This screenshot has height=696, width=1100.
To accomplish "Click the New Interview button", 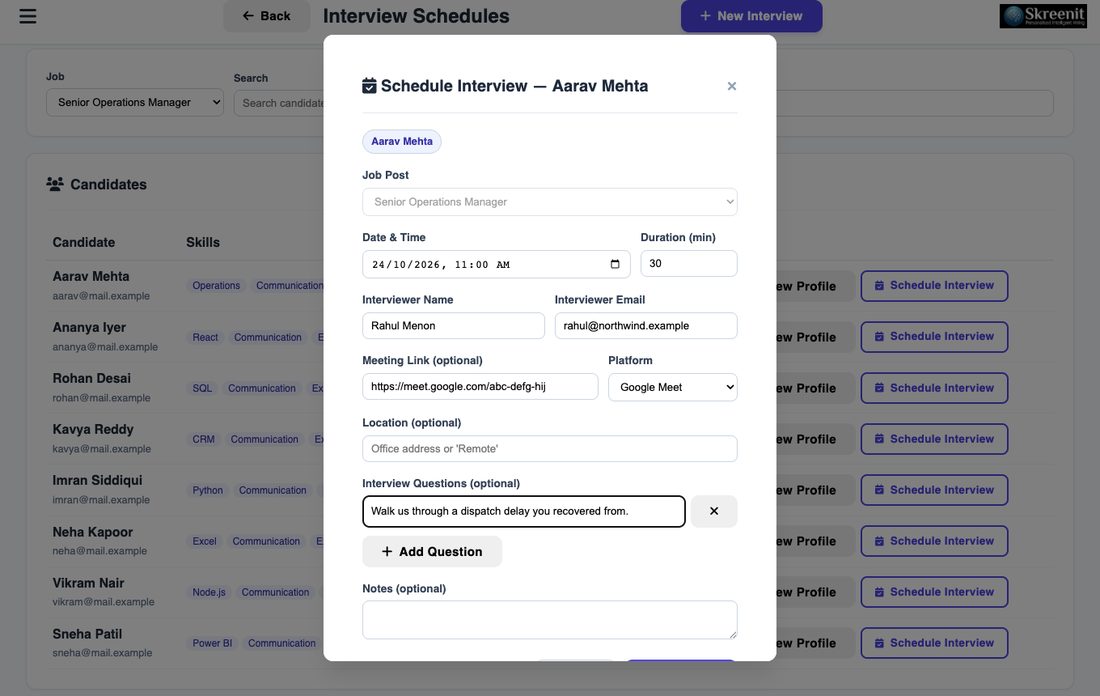I will pos(751,15).
